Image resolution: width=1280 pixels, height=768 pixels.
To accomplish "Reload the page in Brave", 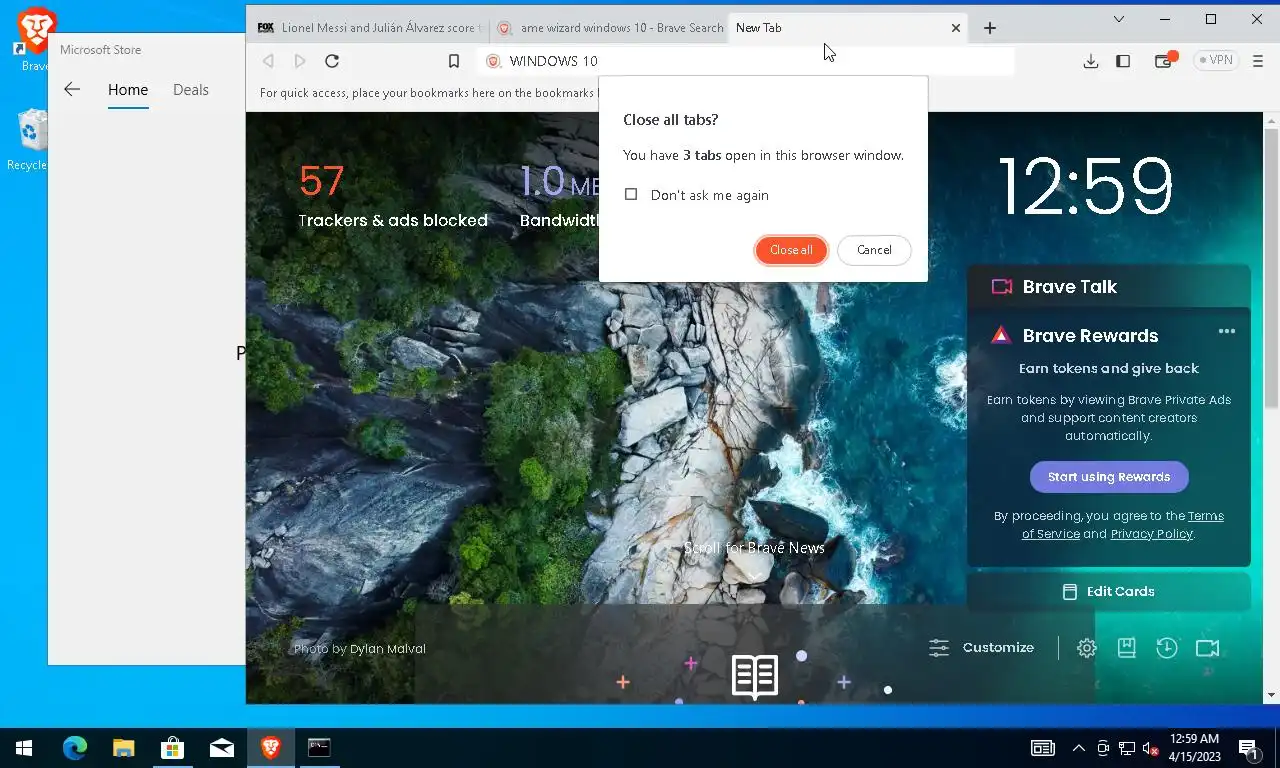I will pyautogui.click(x=332, y=61).
